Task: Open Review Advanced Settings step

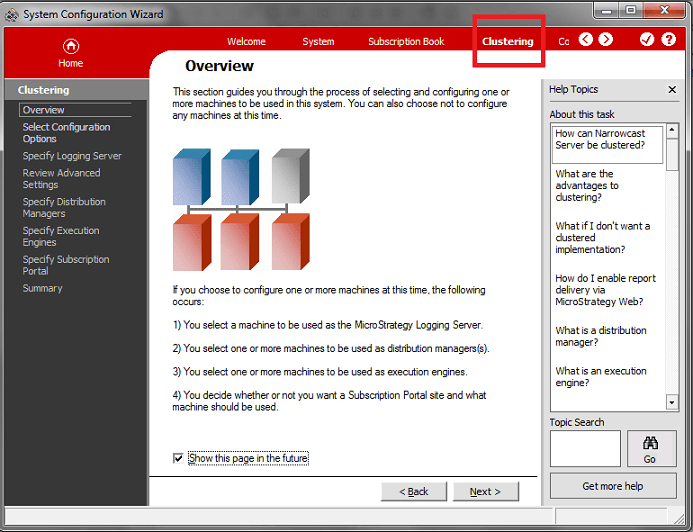Action: point(61,179)
